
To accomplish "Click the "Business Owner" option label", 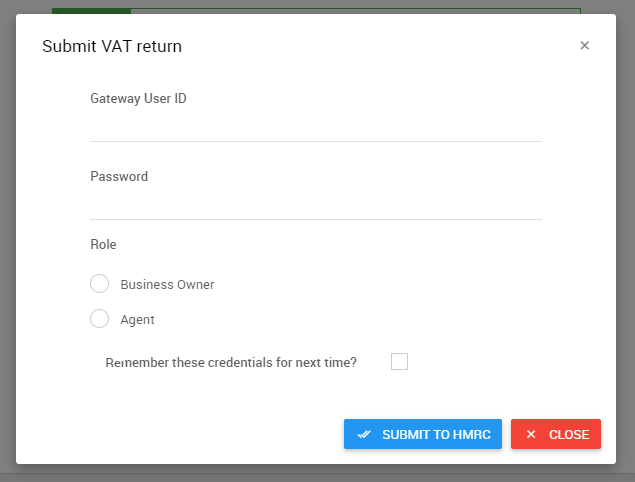I will [x=167, y=284].
